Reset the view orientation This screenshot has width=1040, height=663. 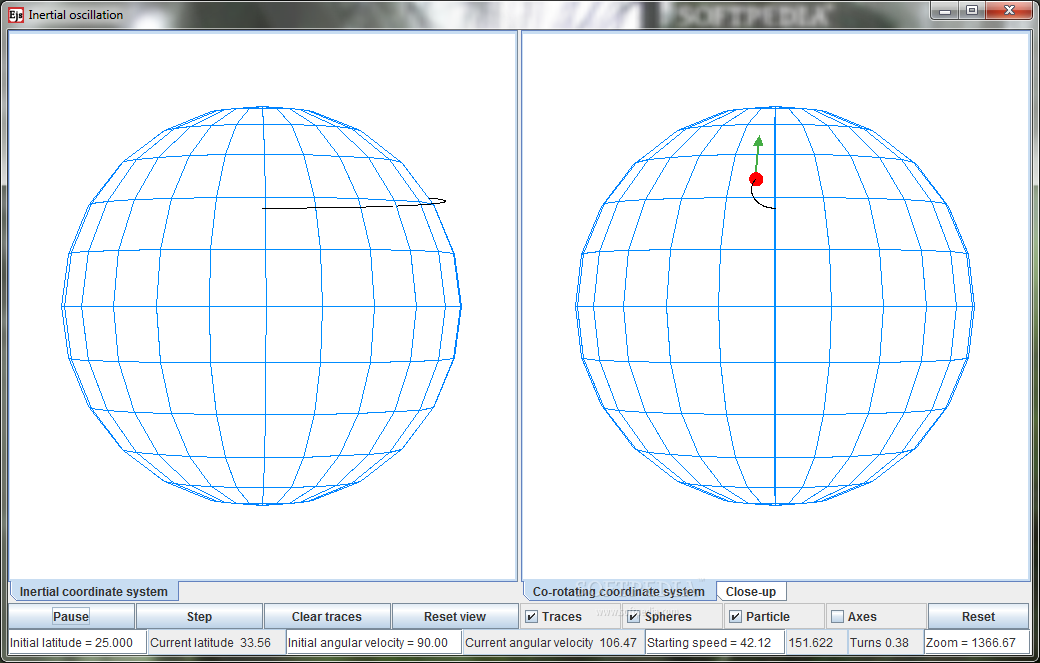pyautogui.click(x=454, y=617)
